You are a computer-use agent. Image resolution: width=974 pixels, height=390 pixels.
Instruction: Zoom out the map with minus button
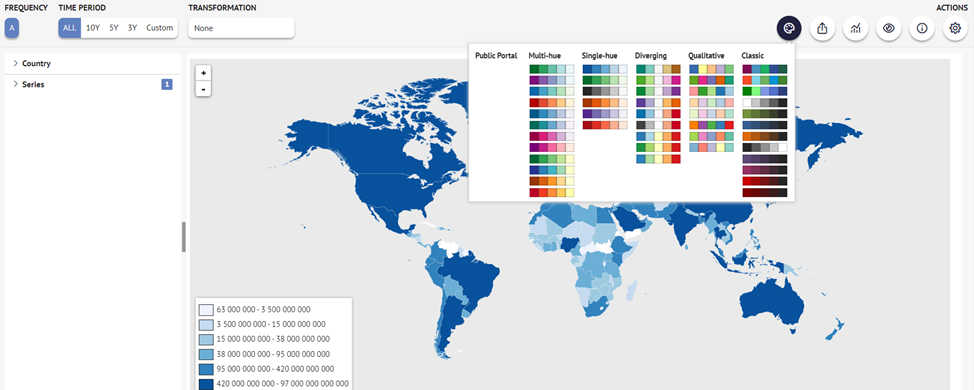coord(203,89)
